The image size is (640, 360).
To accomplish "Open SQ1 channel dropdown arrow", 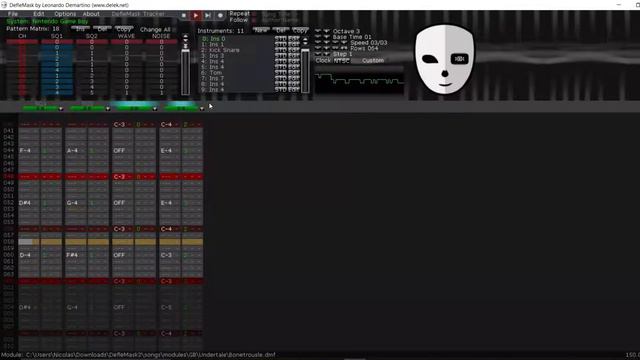I will 61,109.
